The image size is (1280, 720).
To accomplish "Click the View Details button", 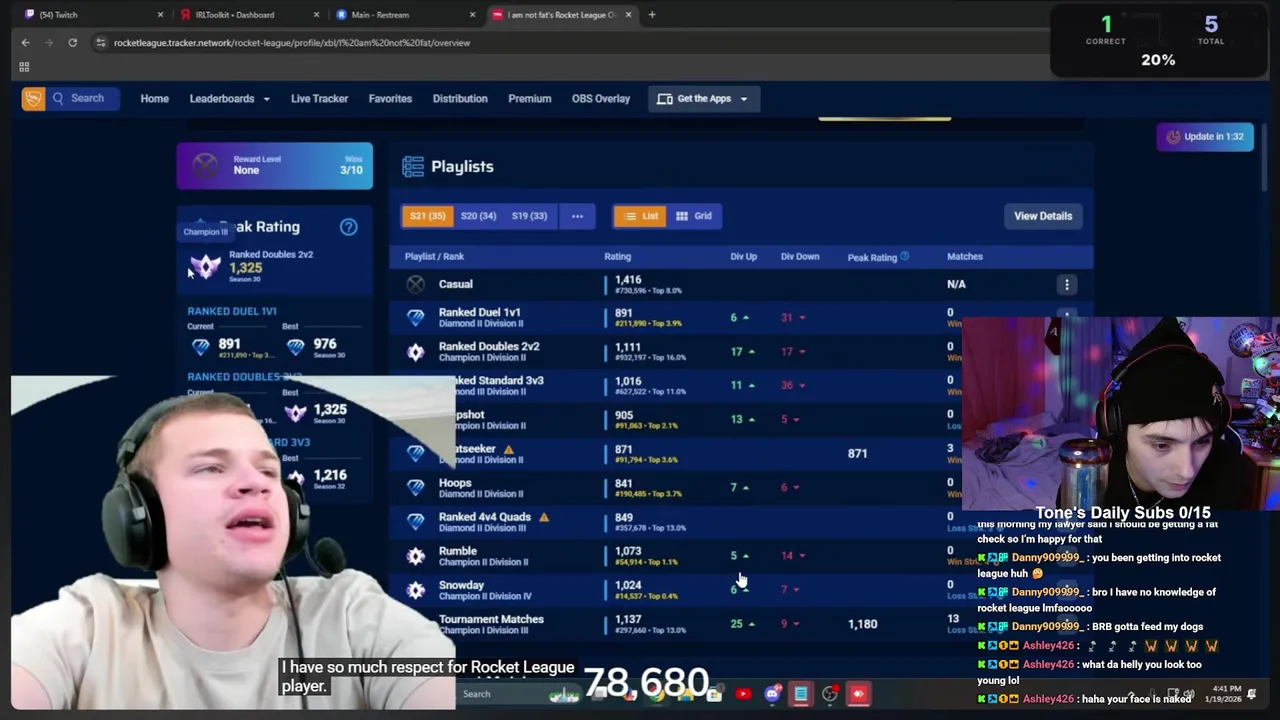I will [1043, 216].
